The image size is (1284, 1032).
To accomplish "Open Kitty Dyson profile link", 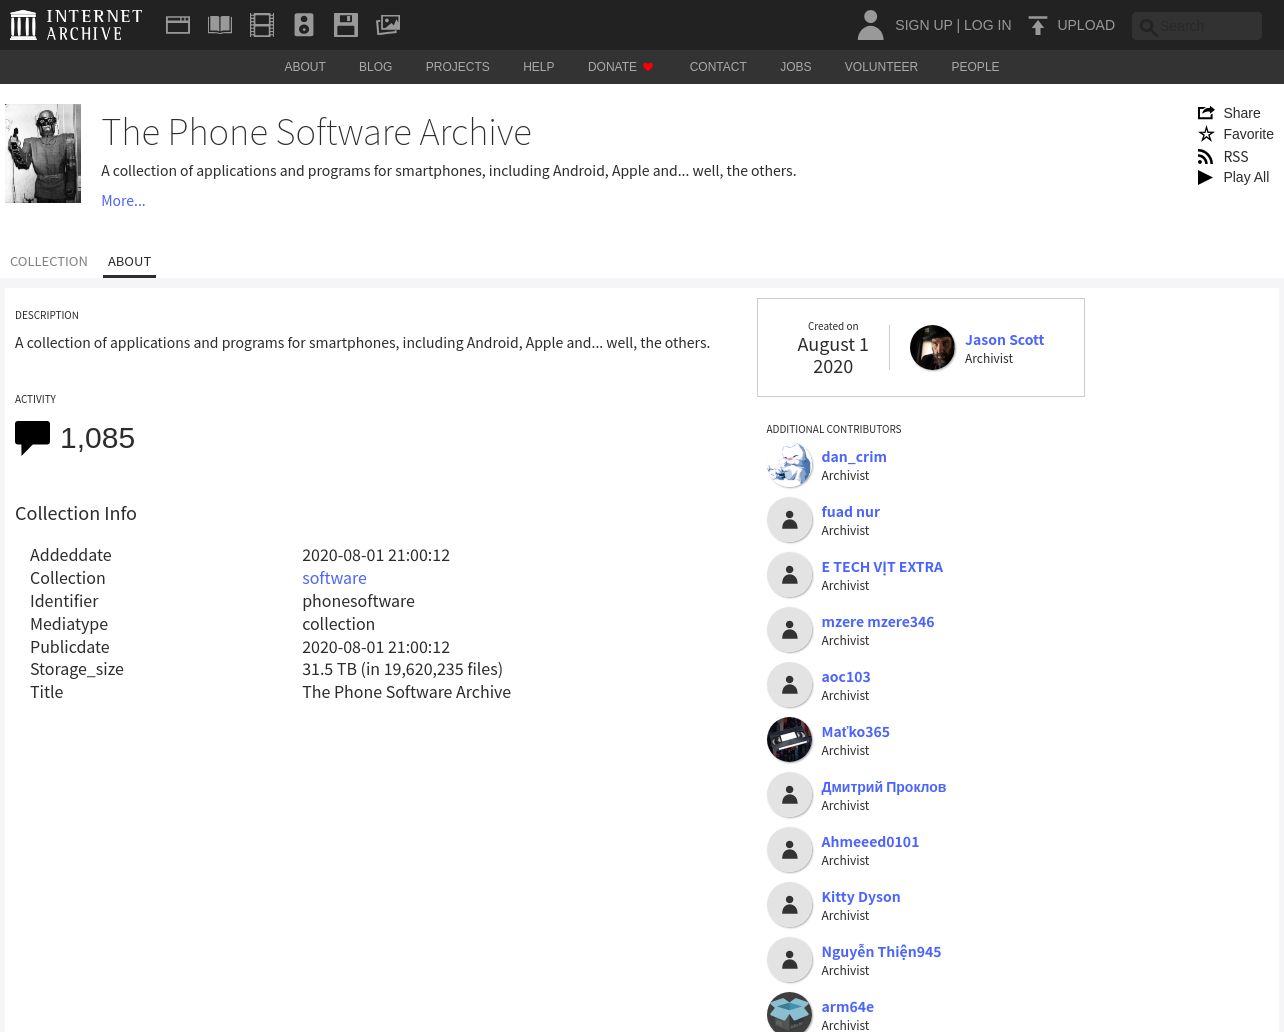I will coord(861,897).
